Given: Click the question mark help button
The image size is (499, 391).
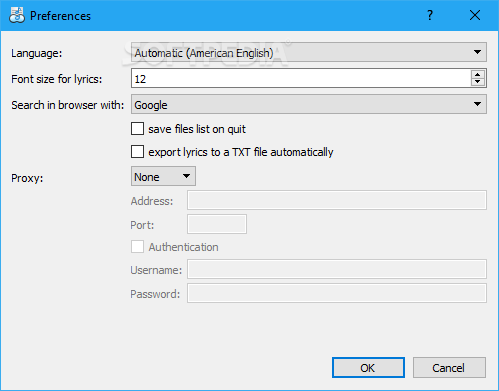Looking at the screenshot, I should coord(430,15).
